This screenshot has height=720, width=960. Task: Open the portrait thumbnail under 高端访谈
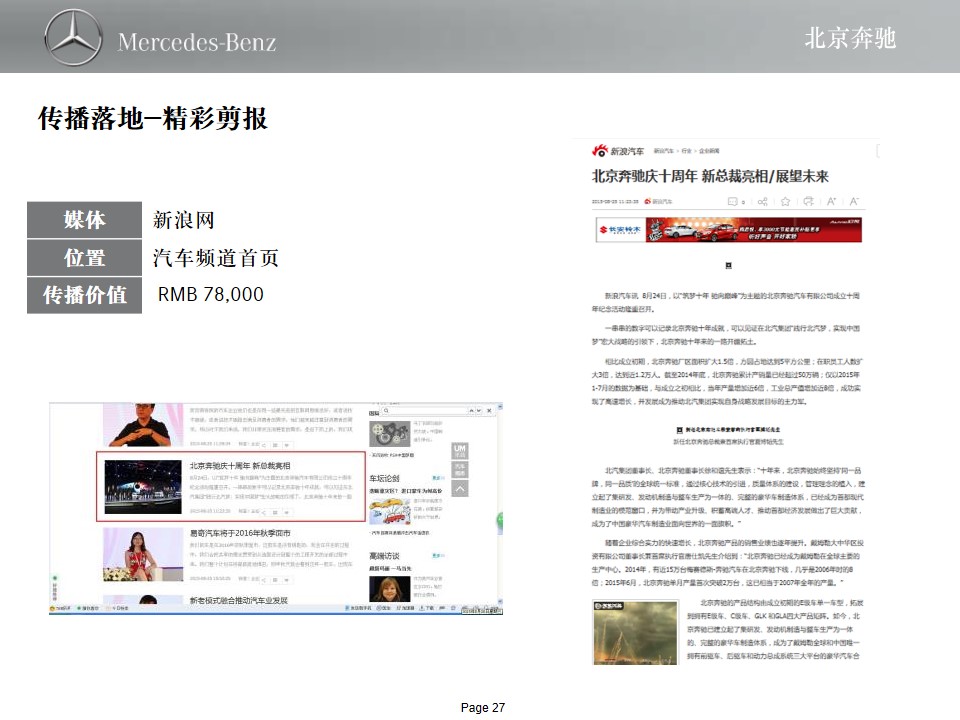389,589
